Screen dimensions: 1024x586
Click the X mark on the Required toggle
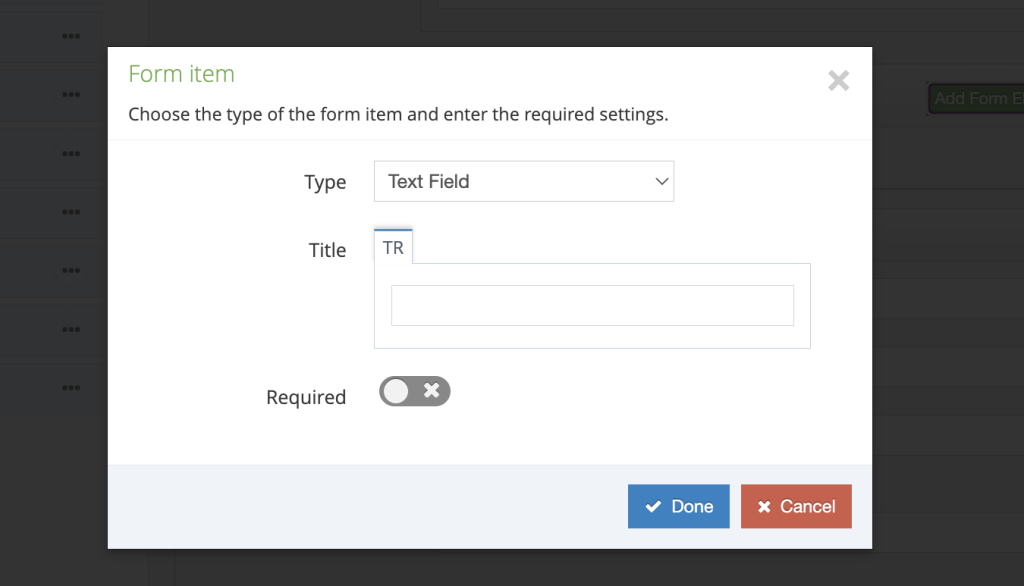431,391
